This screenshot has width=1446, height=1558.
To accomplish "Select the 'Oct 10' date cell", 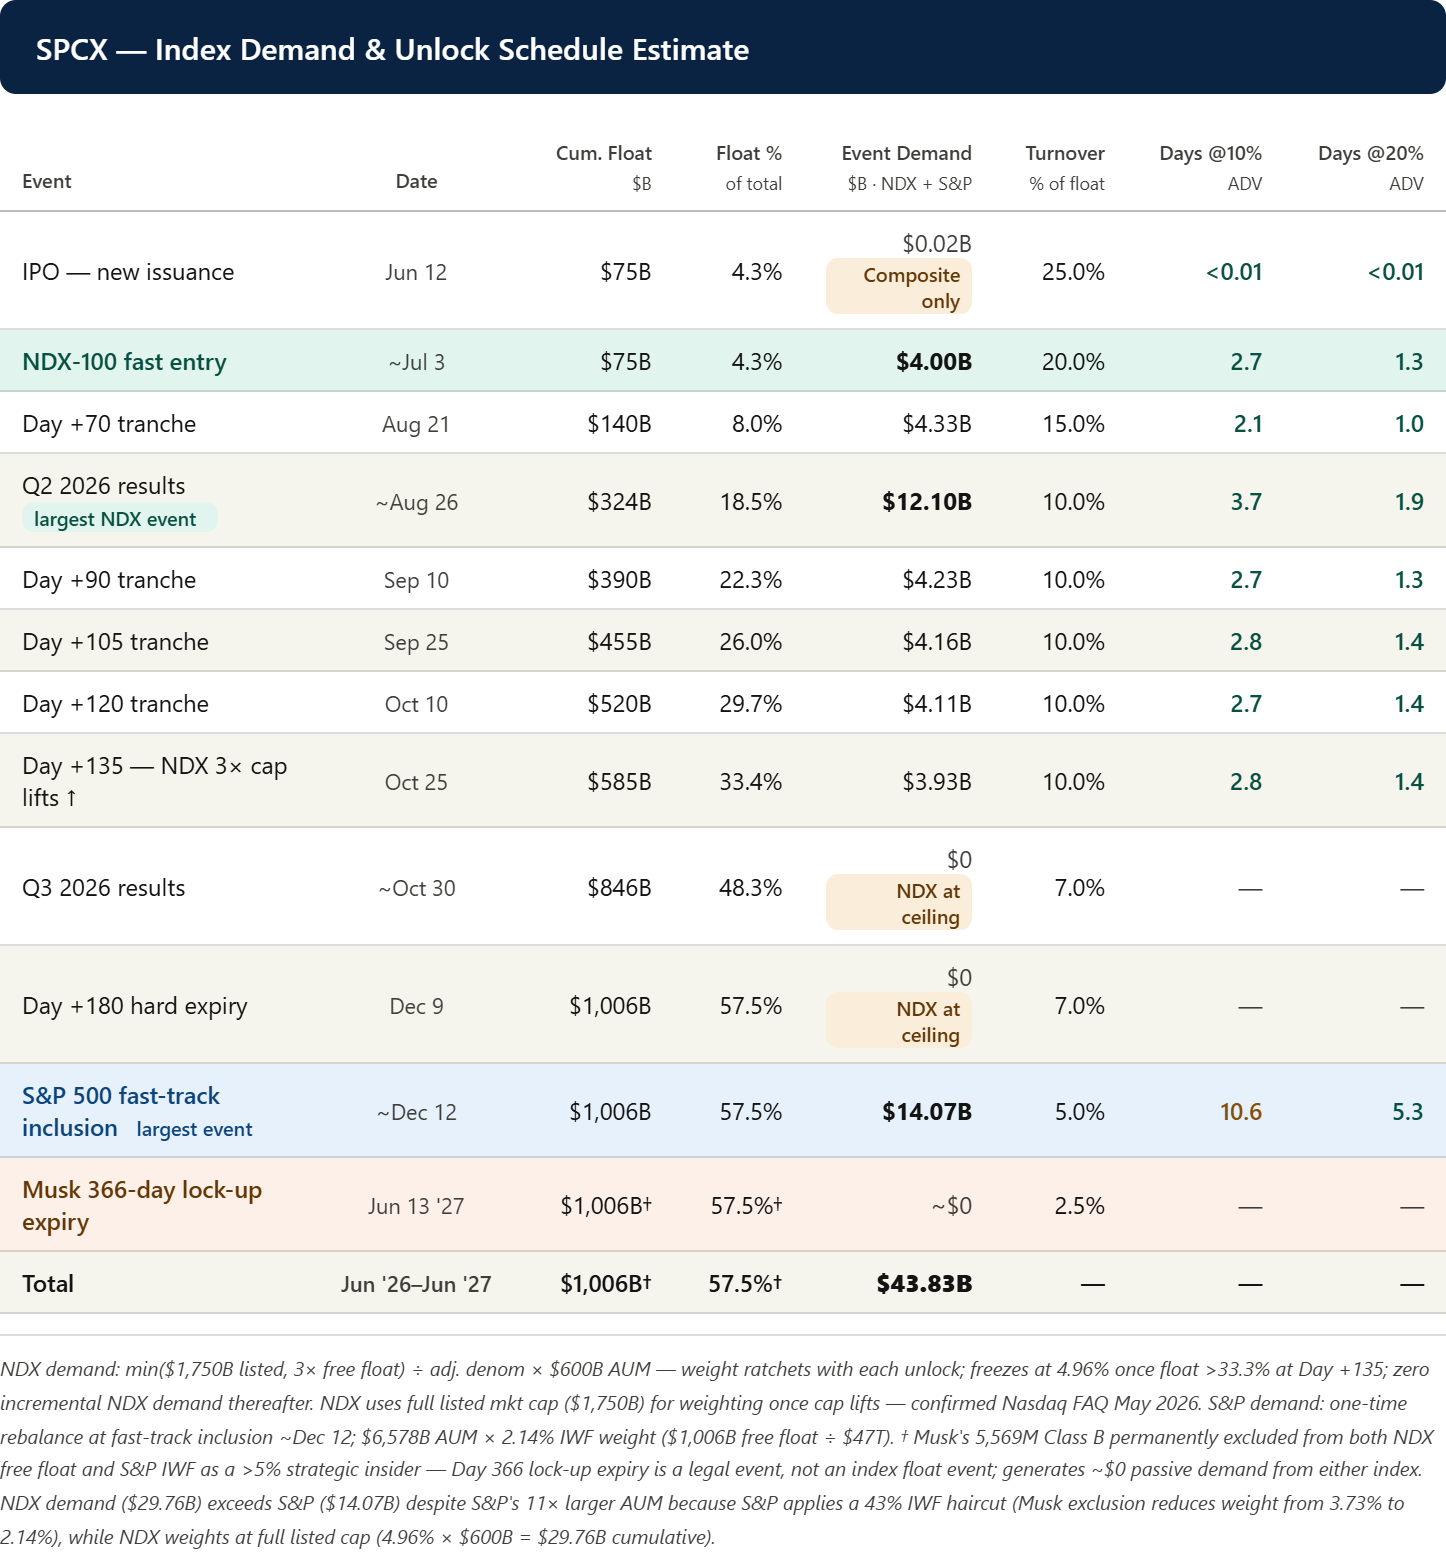I will (416, 704).
